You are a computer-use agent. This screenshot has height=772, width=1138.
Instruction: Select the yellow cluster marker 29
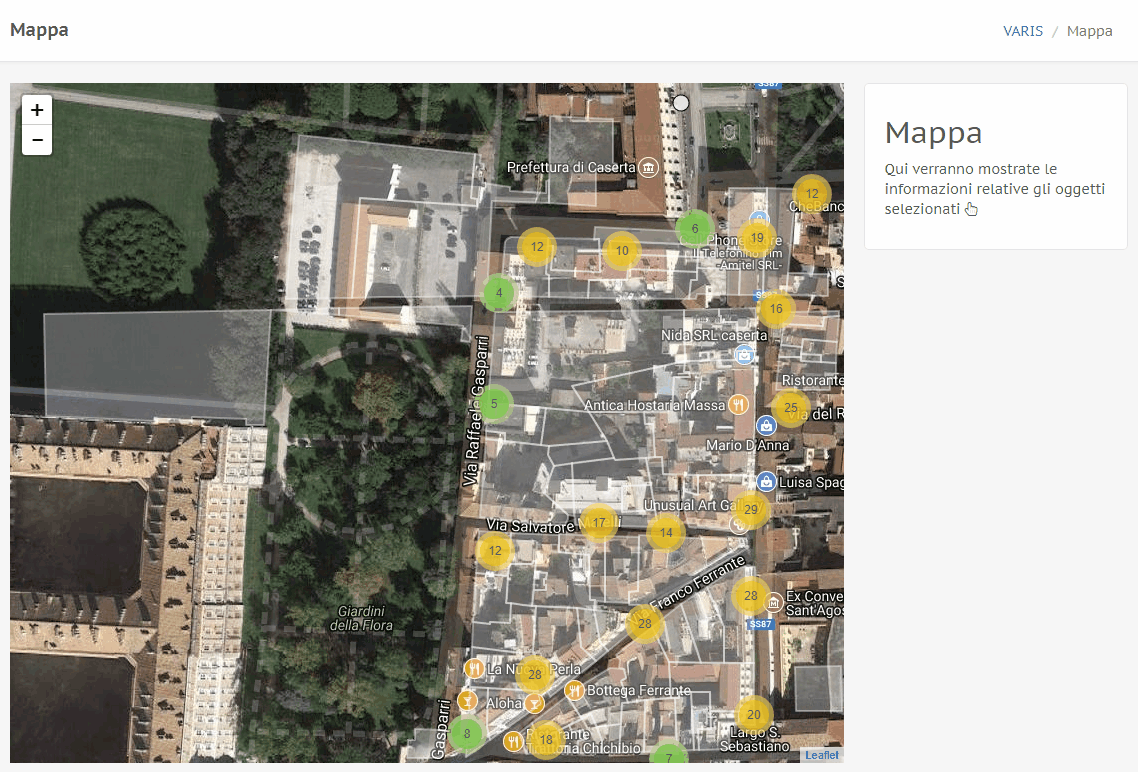point(750,510)
